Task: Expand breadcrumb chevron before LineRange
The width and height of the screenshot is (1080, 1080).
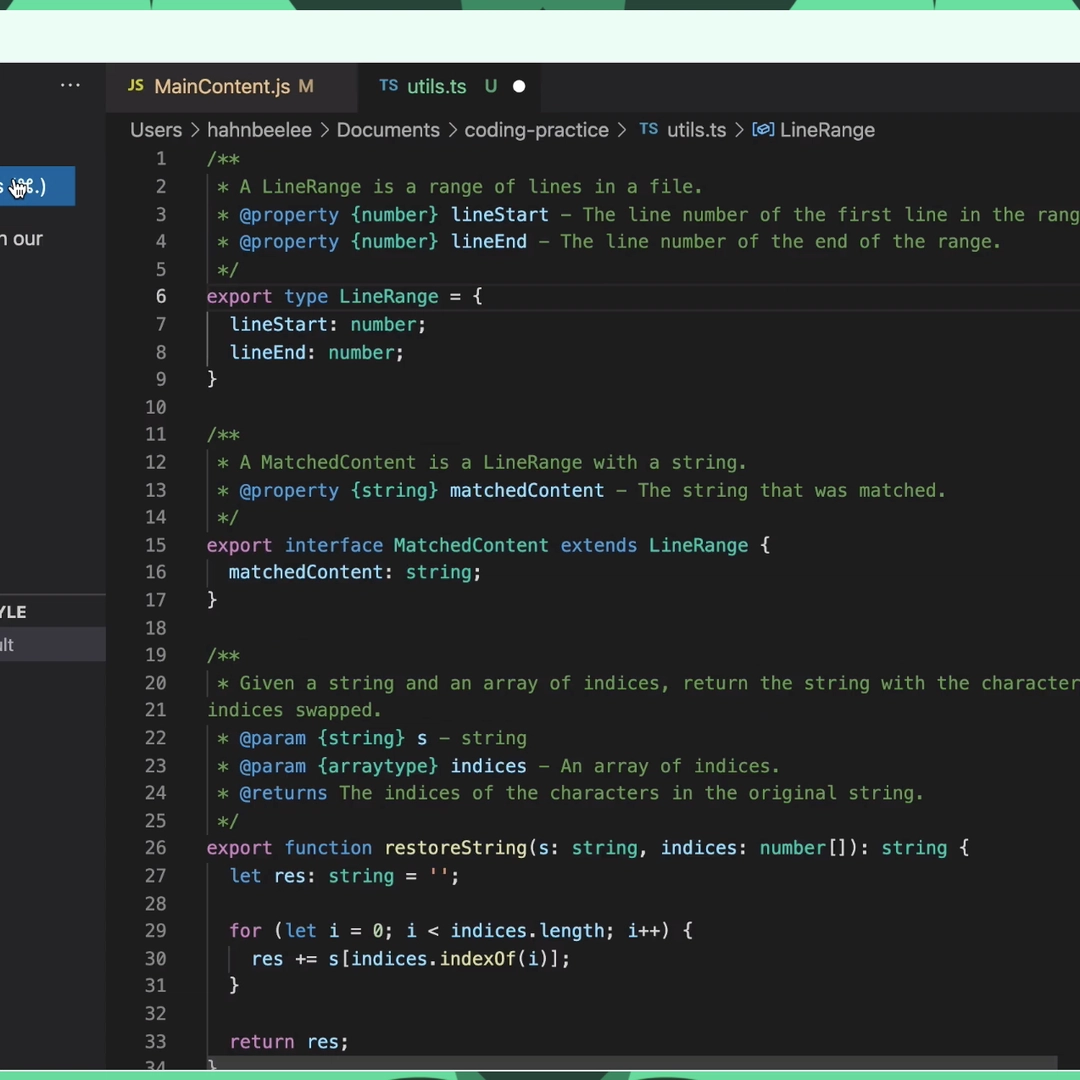Action: tap(739, 130)
